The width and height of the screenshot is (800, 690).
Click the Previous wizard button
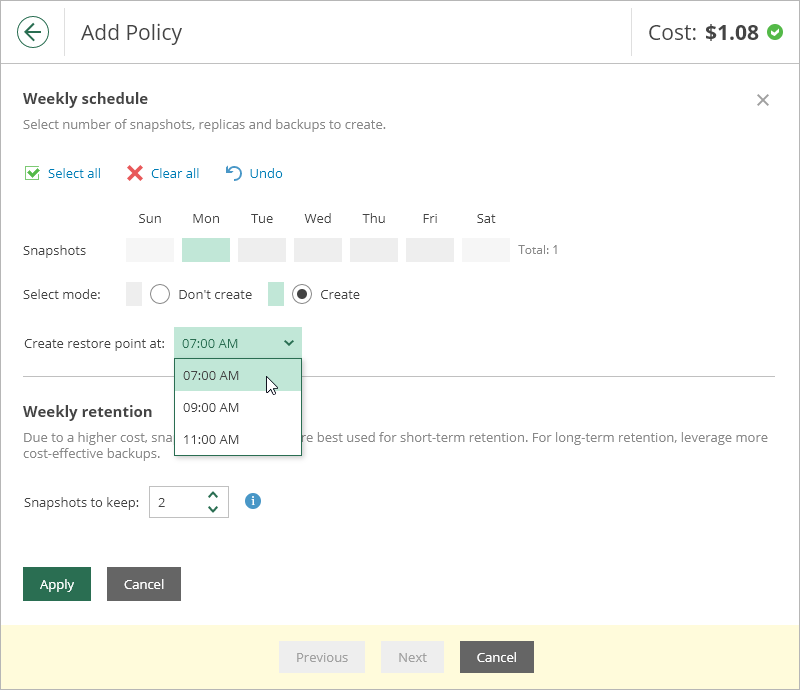pos(322,657)
